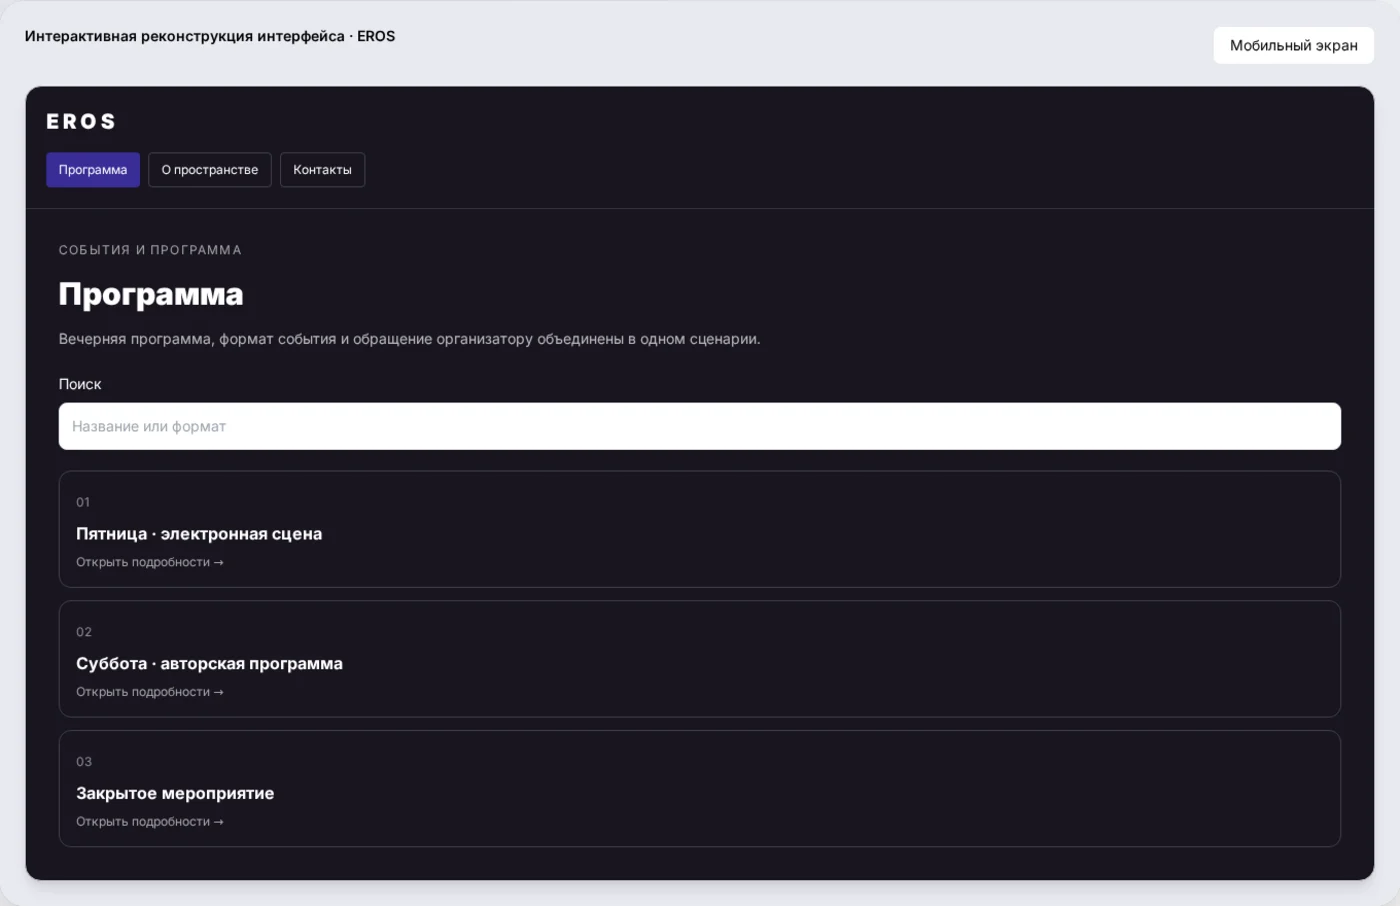Click the large Программа page heading
The height and width of the screenshot is (906, 1400).
(x=151, y=294)
